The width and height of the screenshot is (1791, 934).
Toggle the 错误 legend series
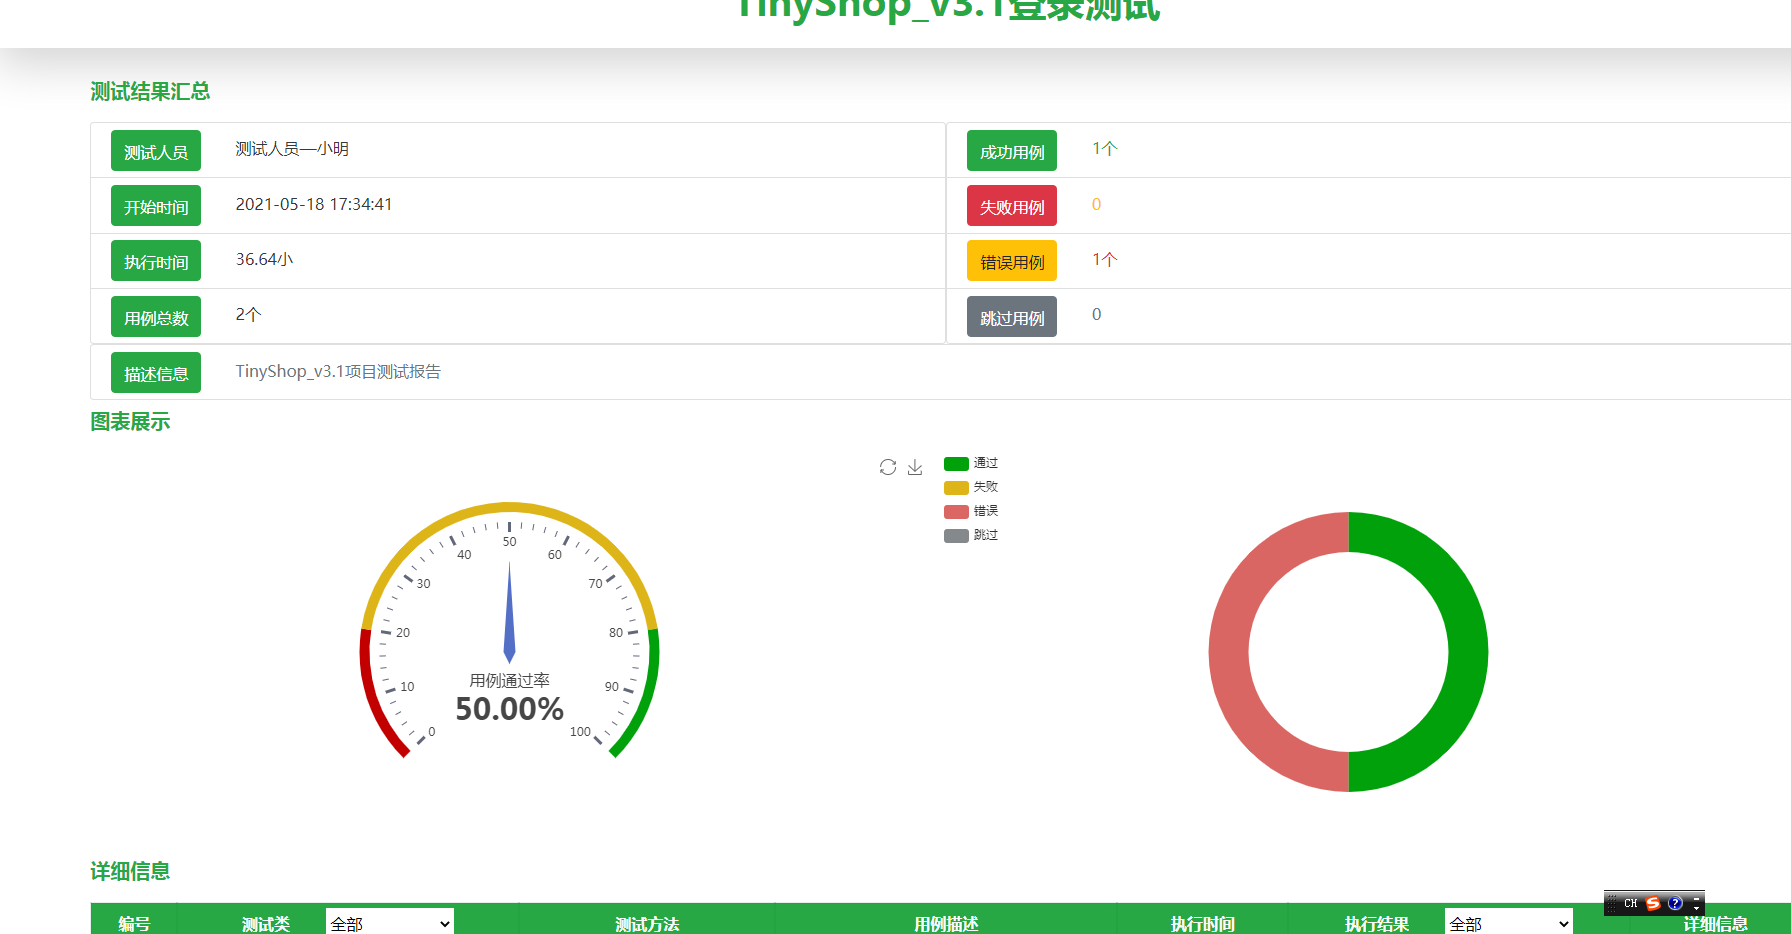pos(971,511)
